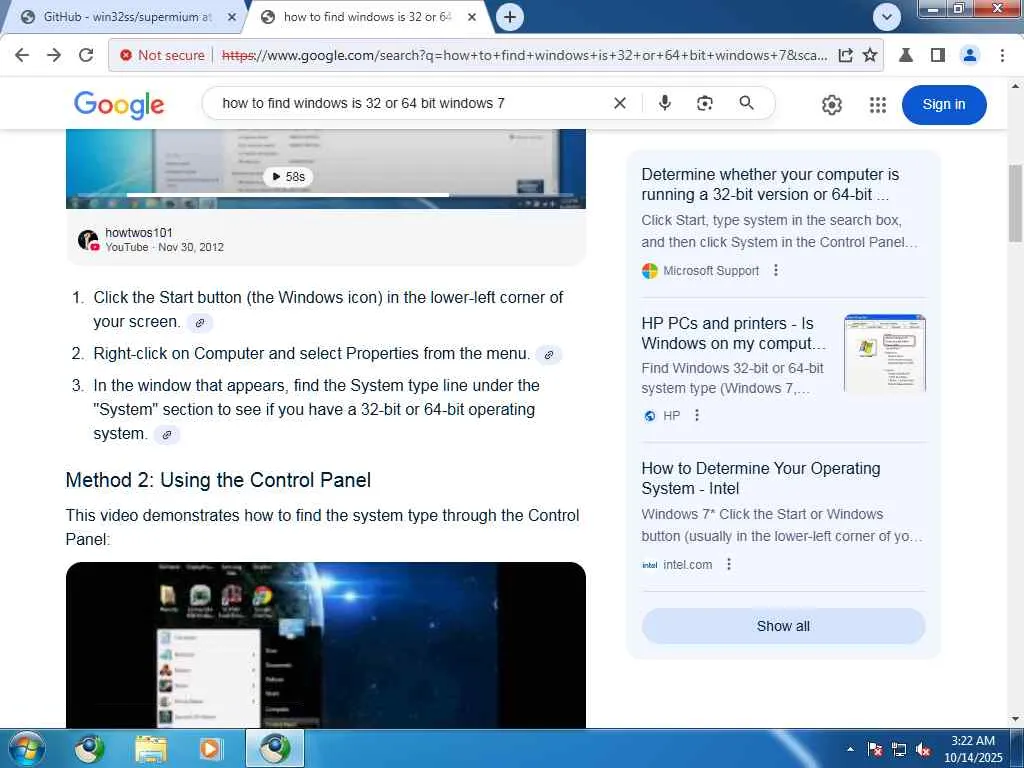
Task: Open options for HP result
Action: click(x=697, y=415)
